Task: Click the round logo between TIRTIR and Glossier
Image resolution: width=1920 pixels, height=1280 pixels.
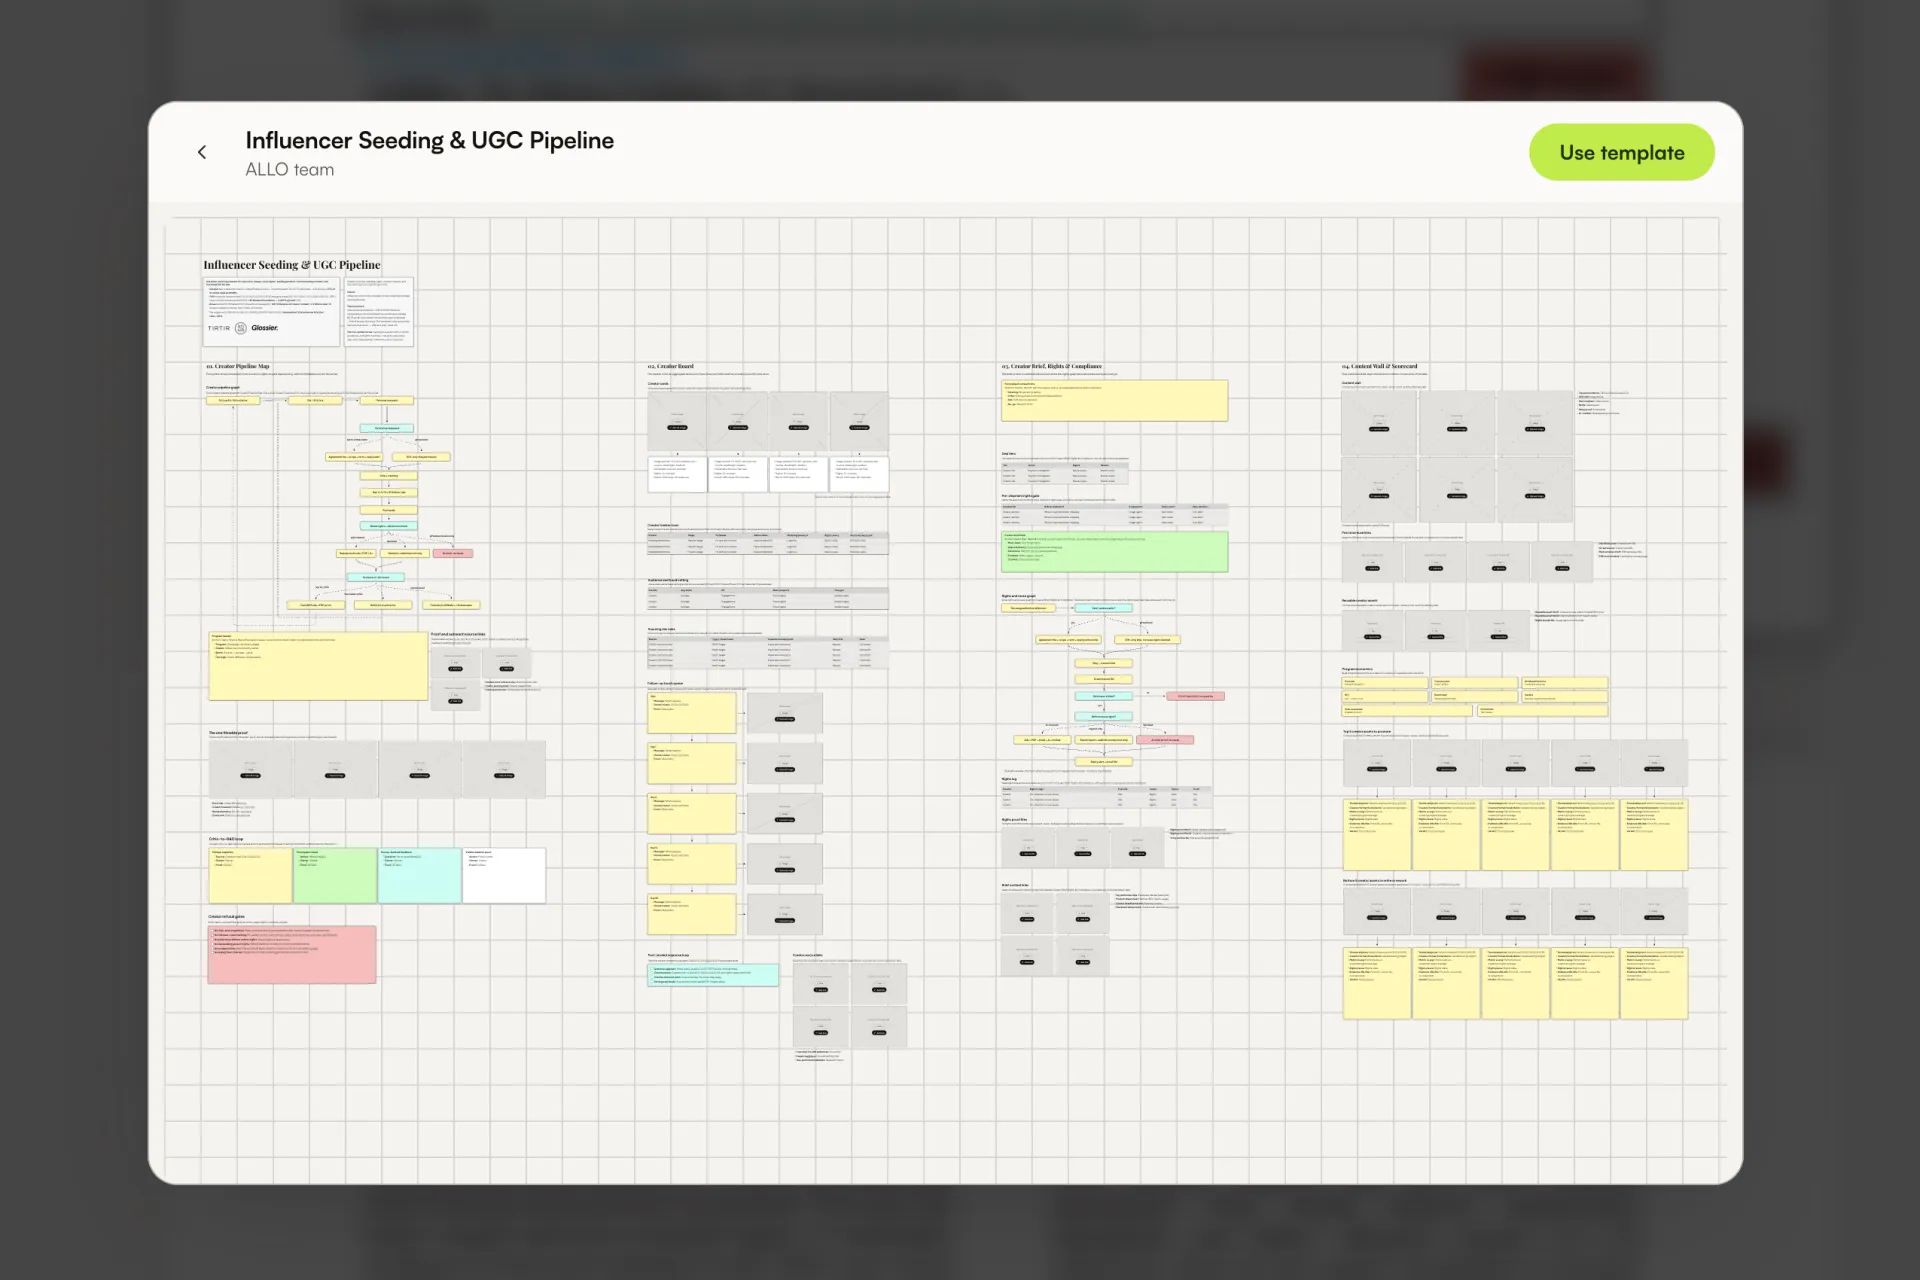Action: pyautogui.click(x=240, y=328)
